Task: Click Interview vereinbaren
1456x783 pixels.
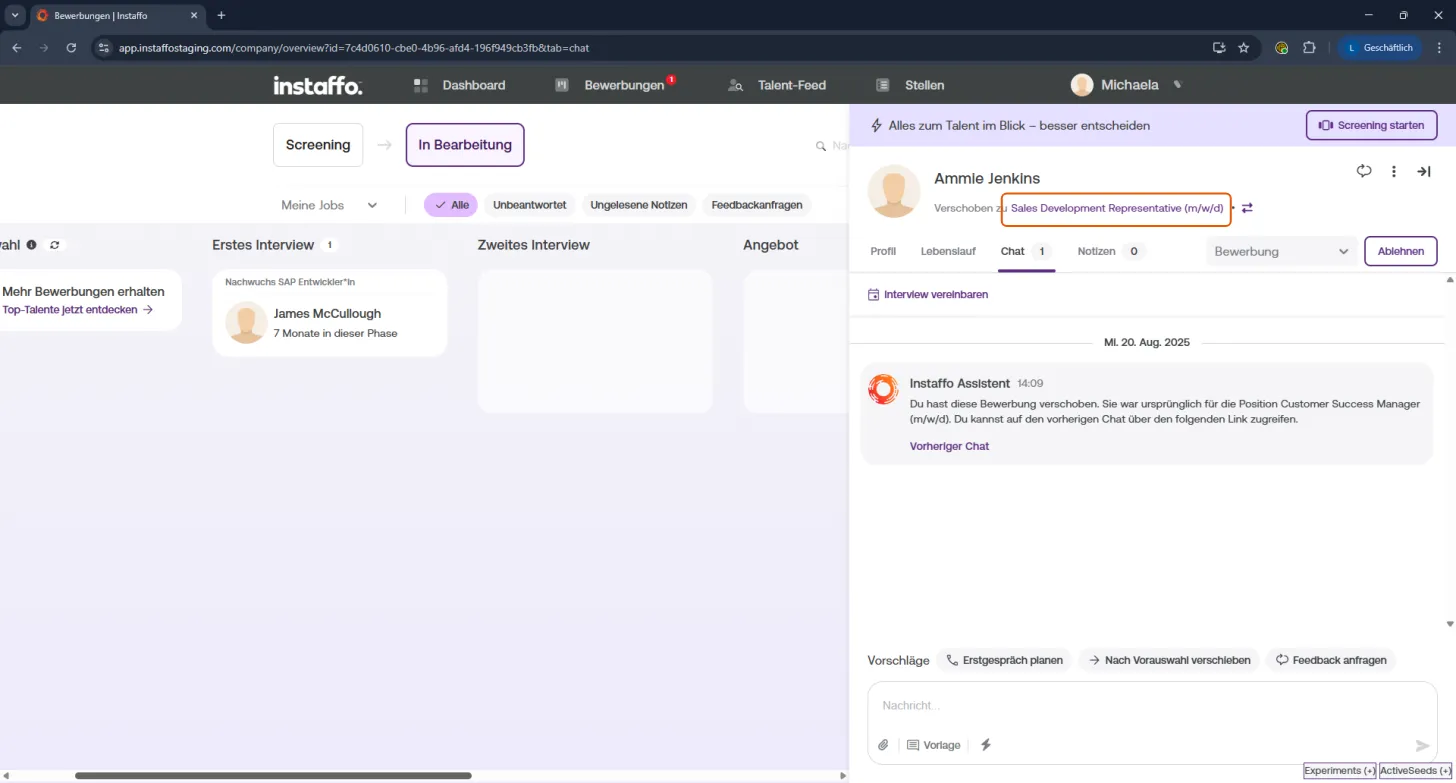Action: (928, 295)
